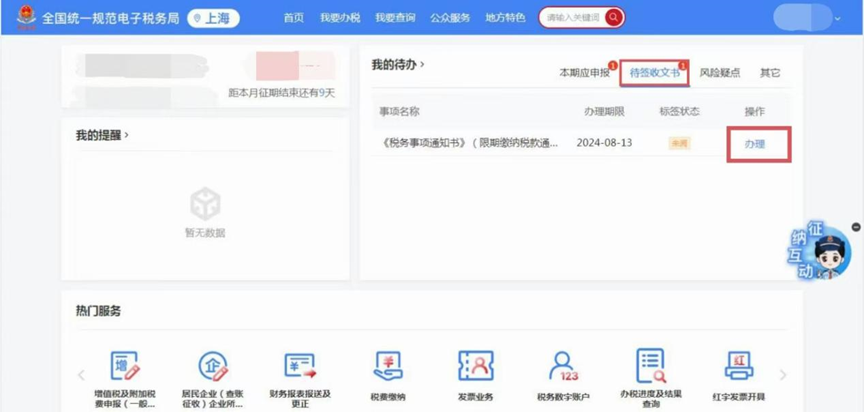Open 增值税及附加税费申报 service icon

point(125,366)
